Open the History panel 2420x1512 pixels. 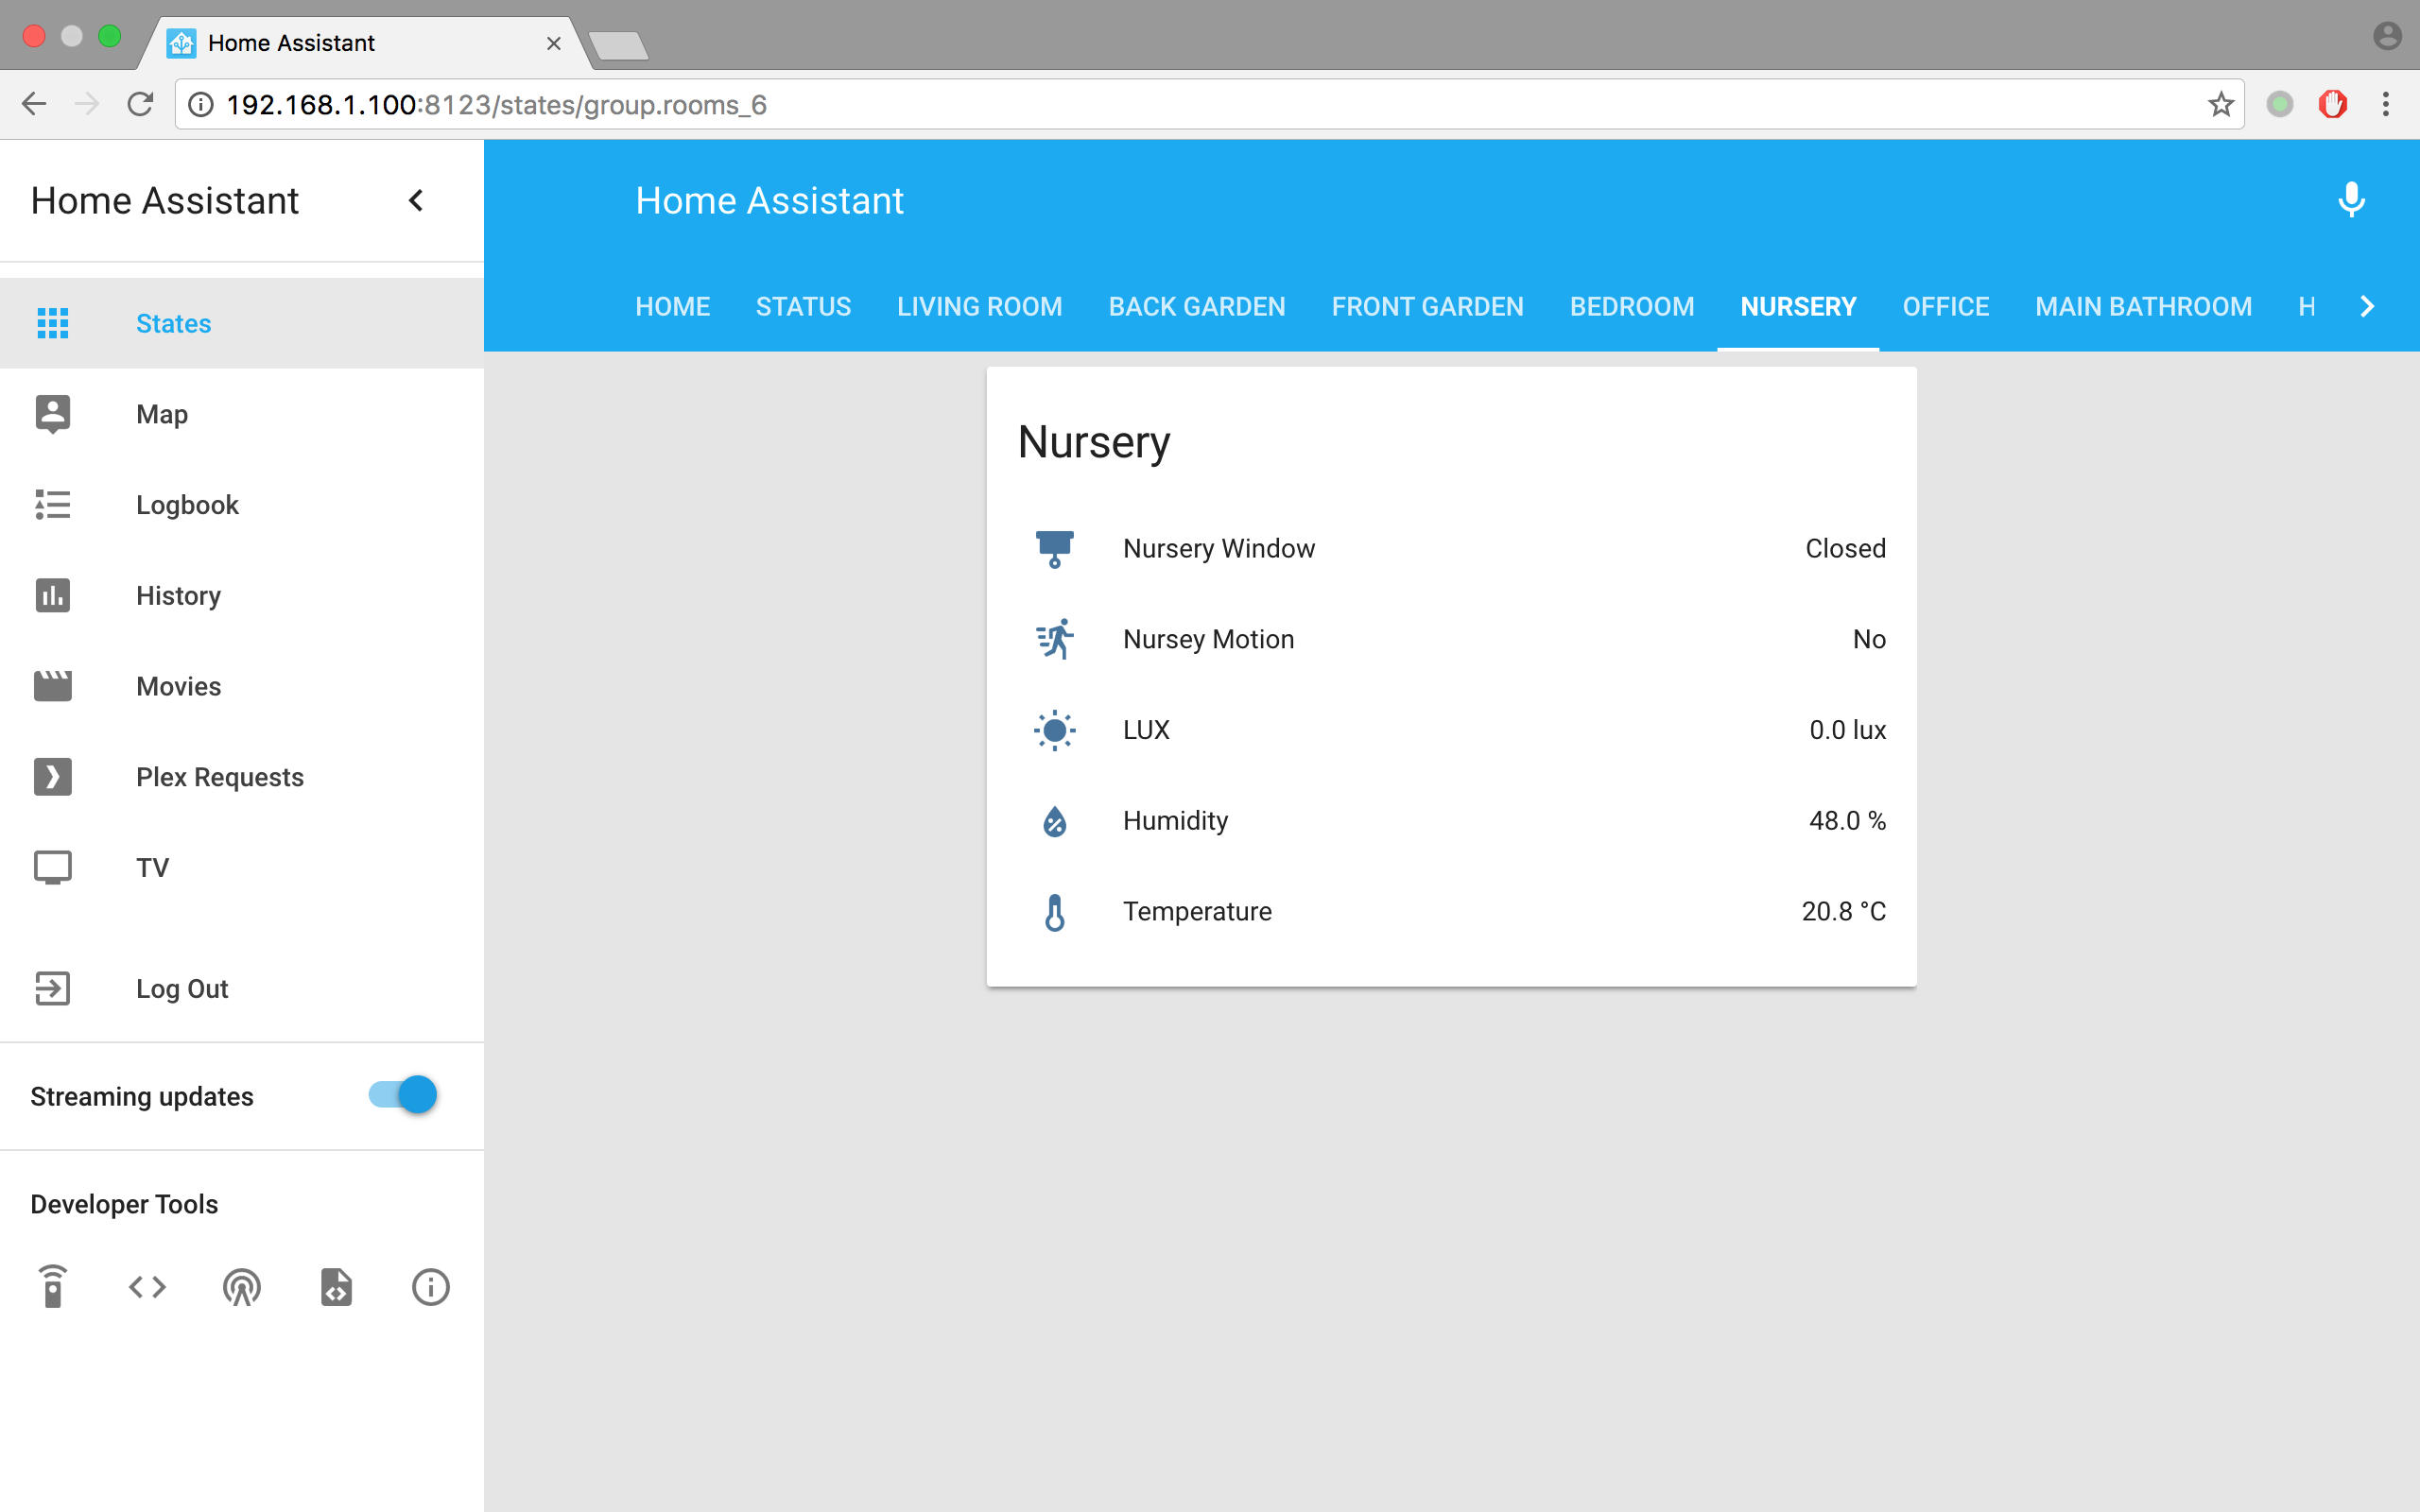pos(178,595)
